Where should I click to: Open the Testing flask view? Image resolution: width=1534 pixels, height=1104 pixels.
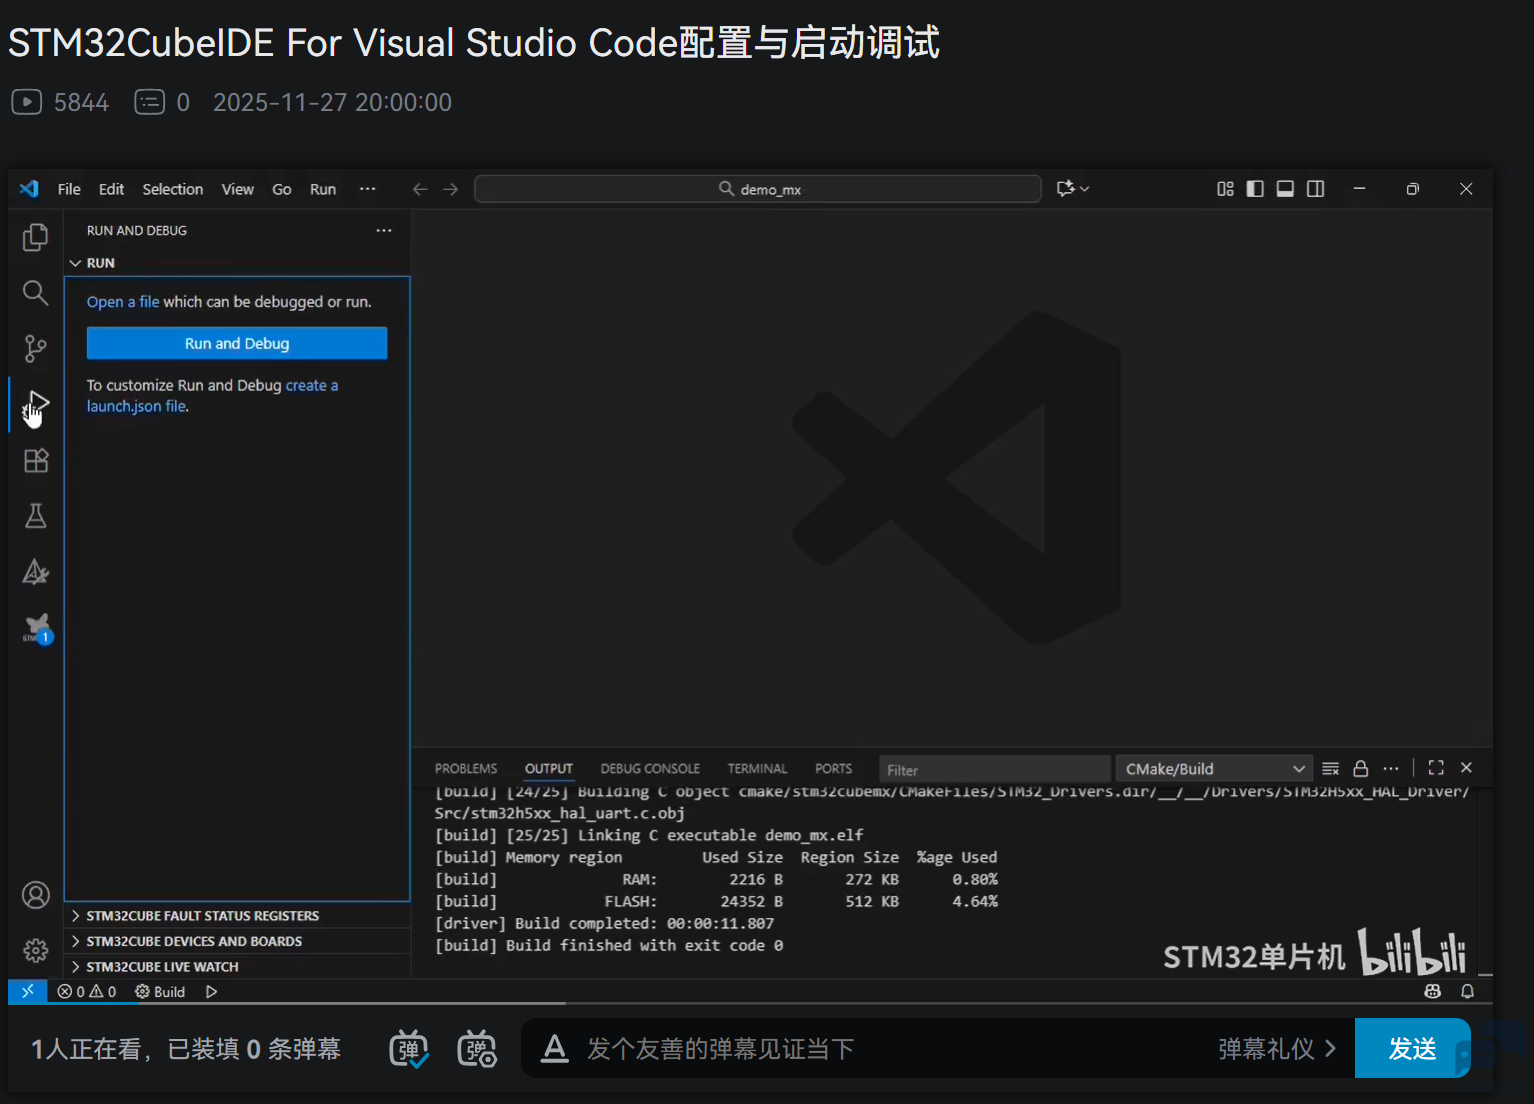tap(35, 516)
